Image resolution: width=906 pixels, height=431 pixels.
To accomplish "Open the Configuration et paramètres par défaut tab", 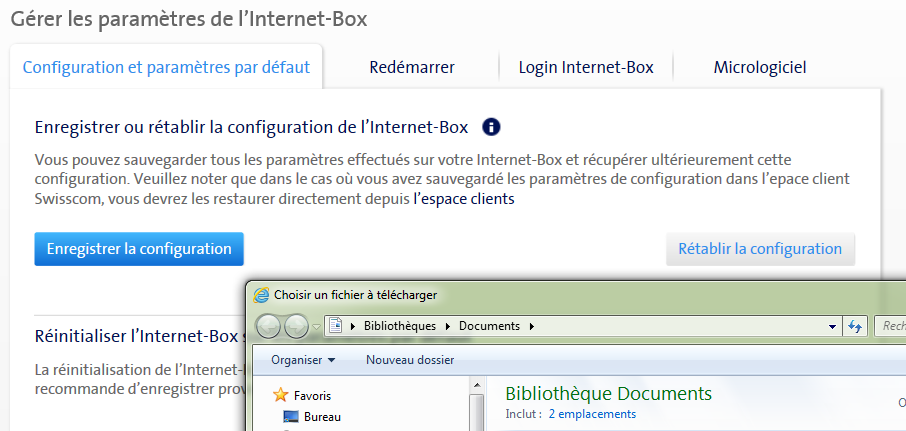I will coord(166,67).
